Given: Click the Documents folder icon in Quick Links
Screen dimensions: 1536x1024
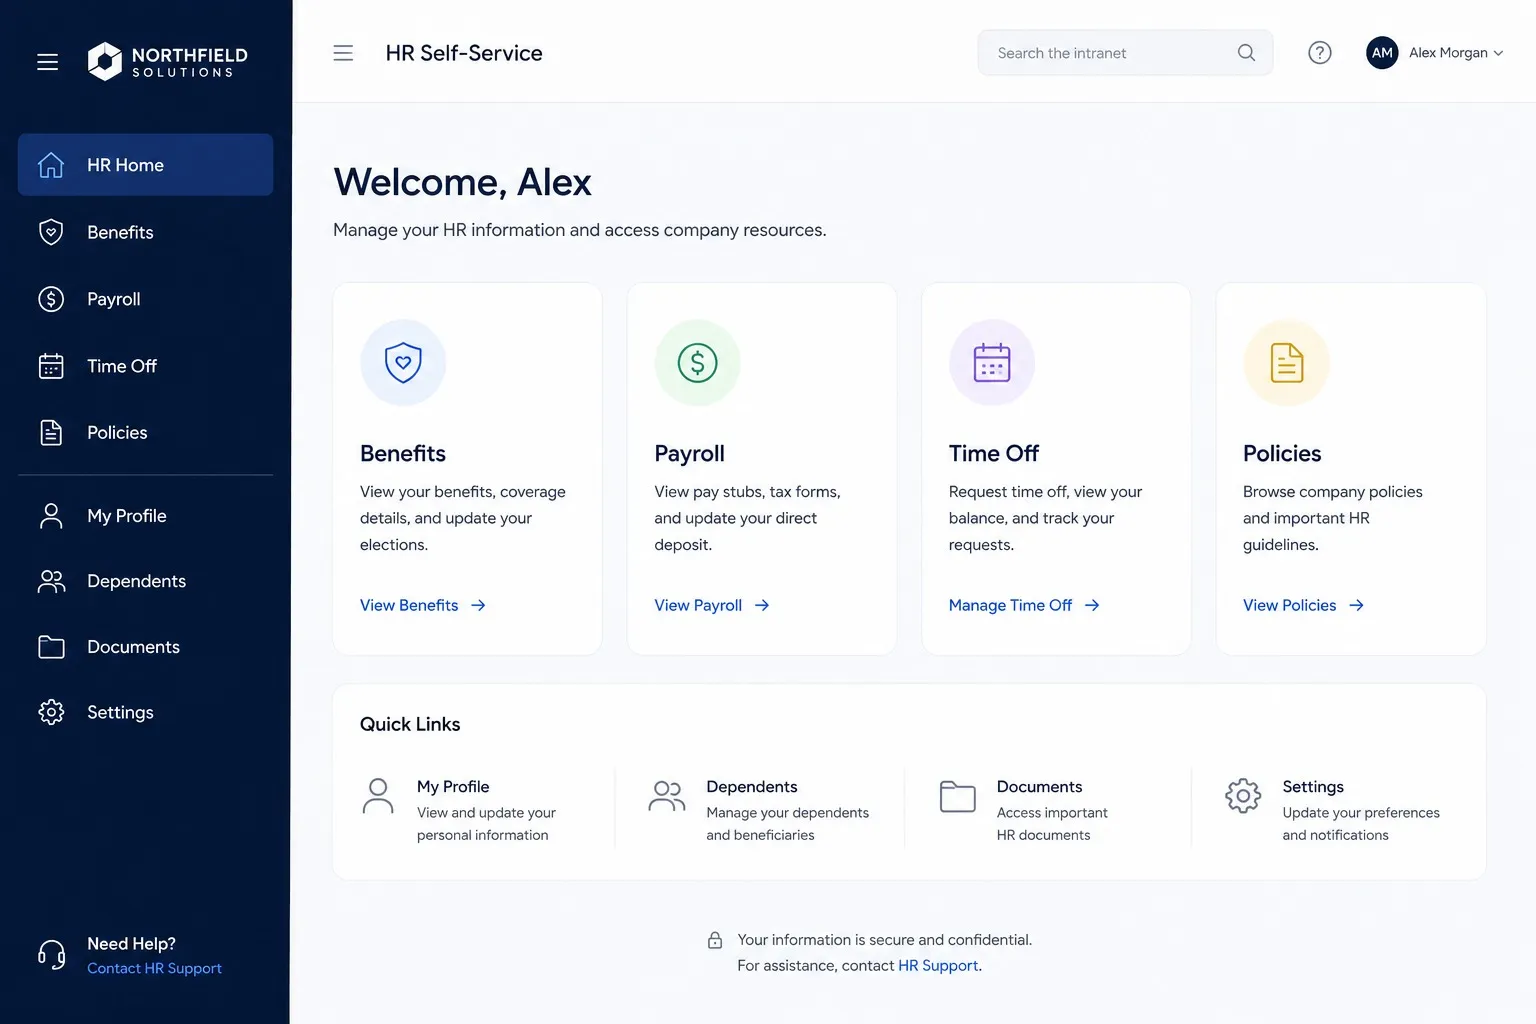Looking at the screenshot, I should pos(957,796).
